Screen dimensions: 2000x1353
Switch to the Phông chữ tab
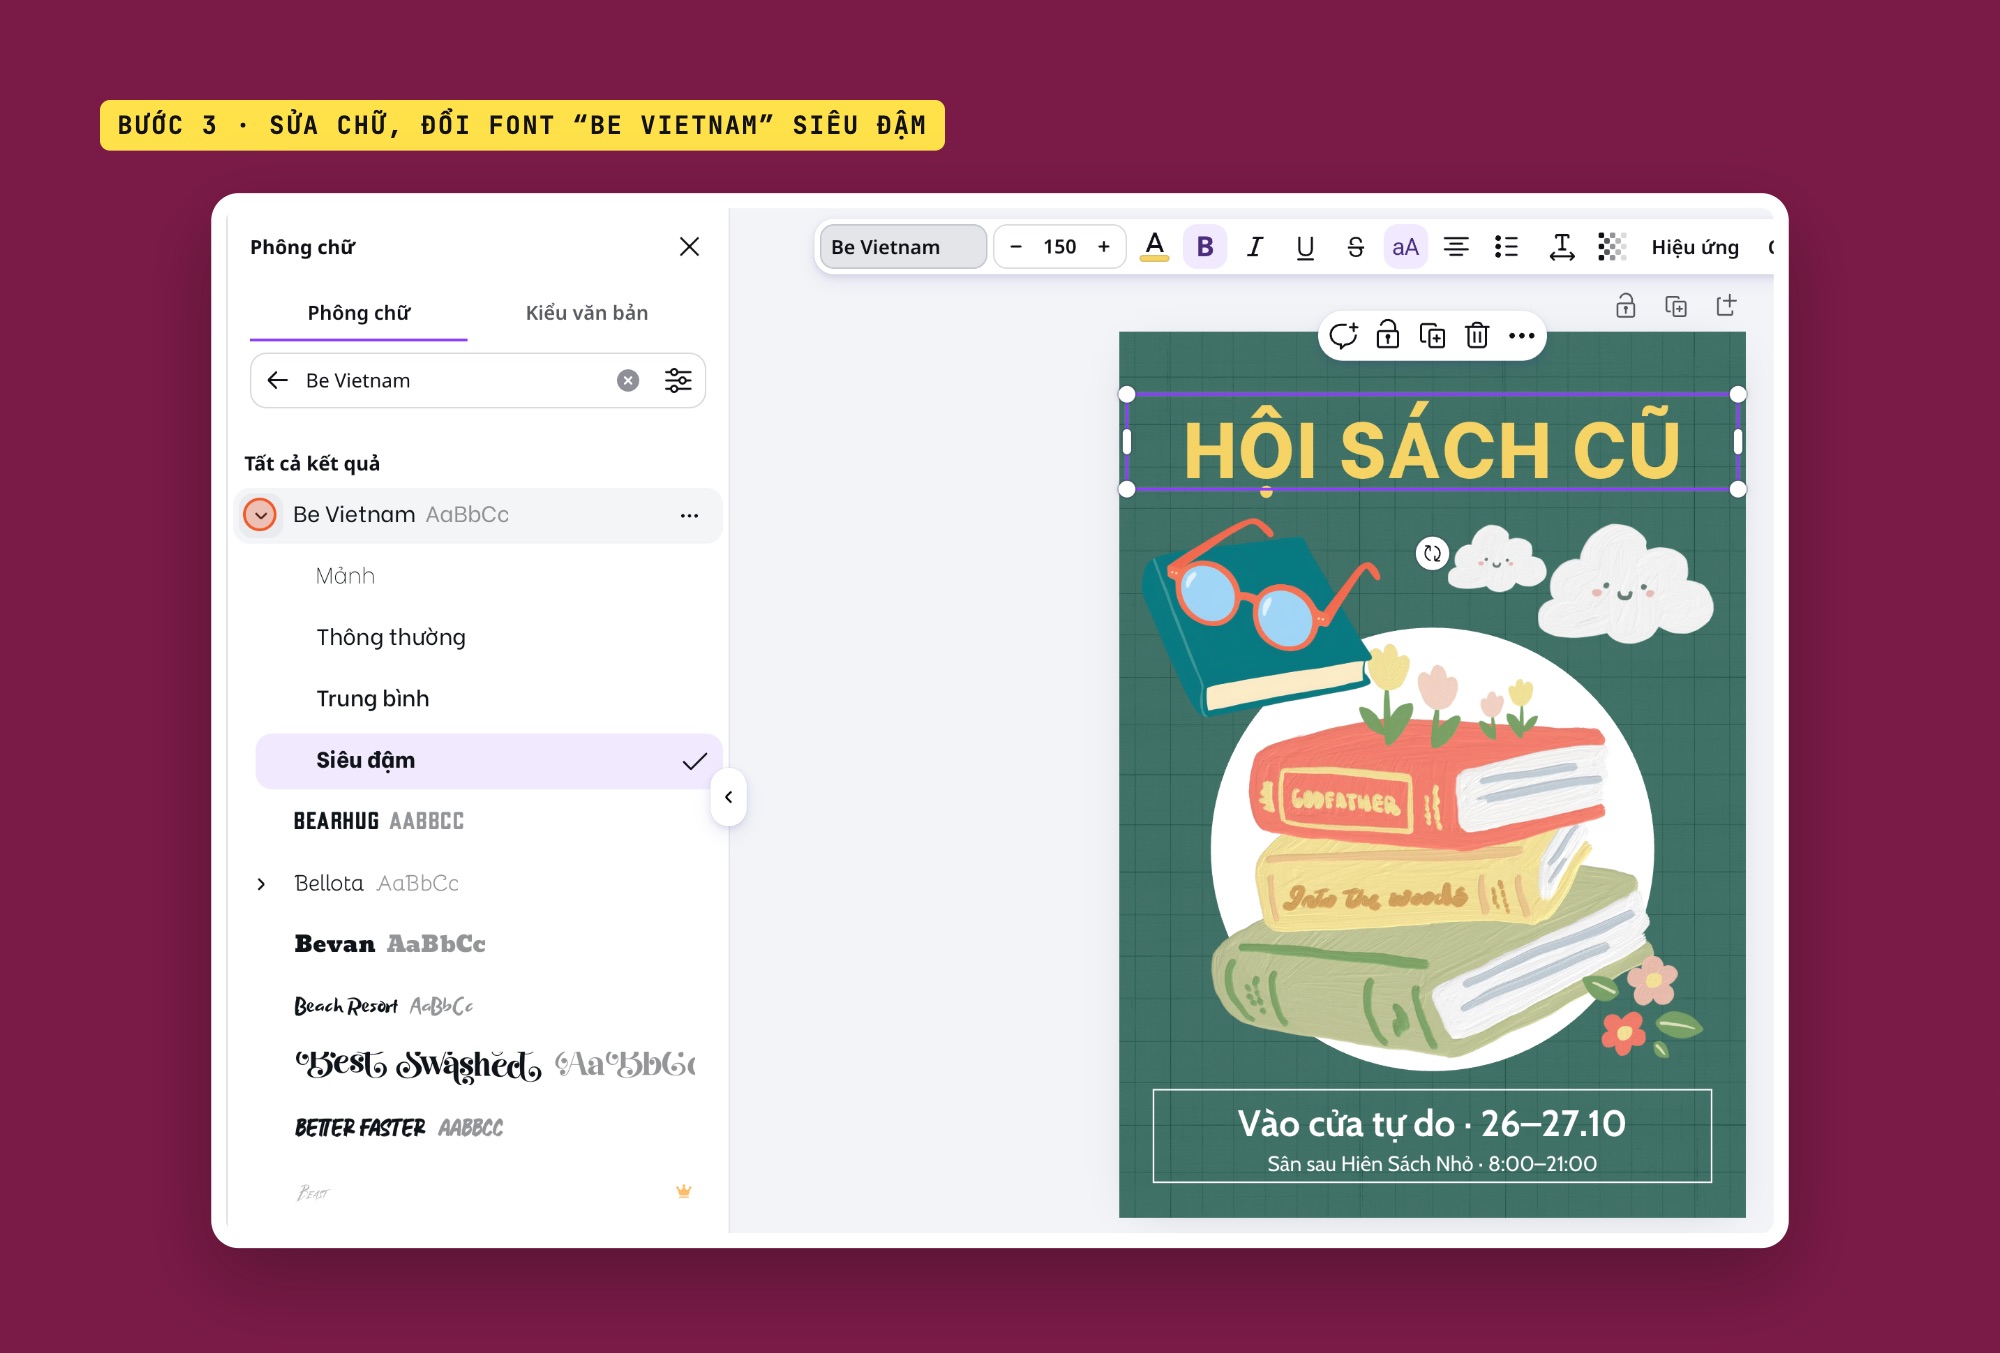[x=359, y=313]
